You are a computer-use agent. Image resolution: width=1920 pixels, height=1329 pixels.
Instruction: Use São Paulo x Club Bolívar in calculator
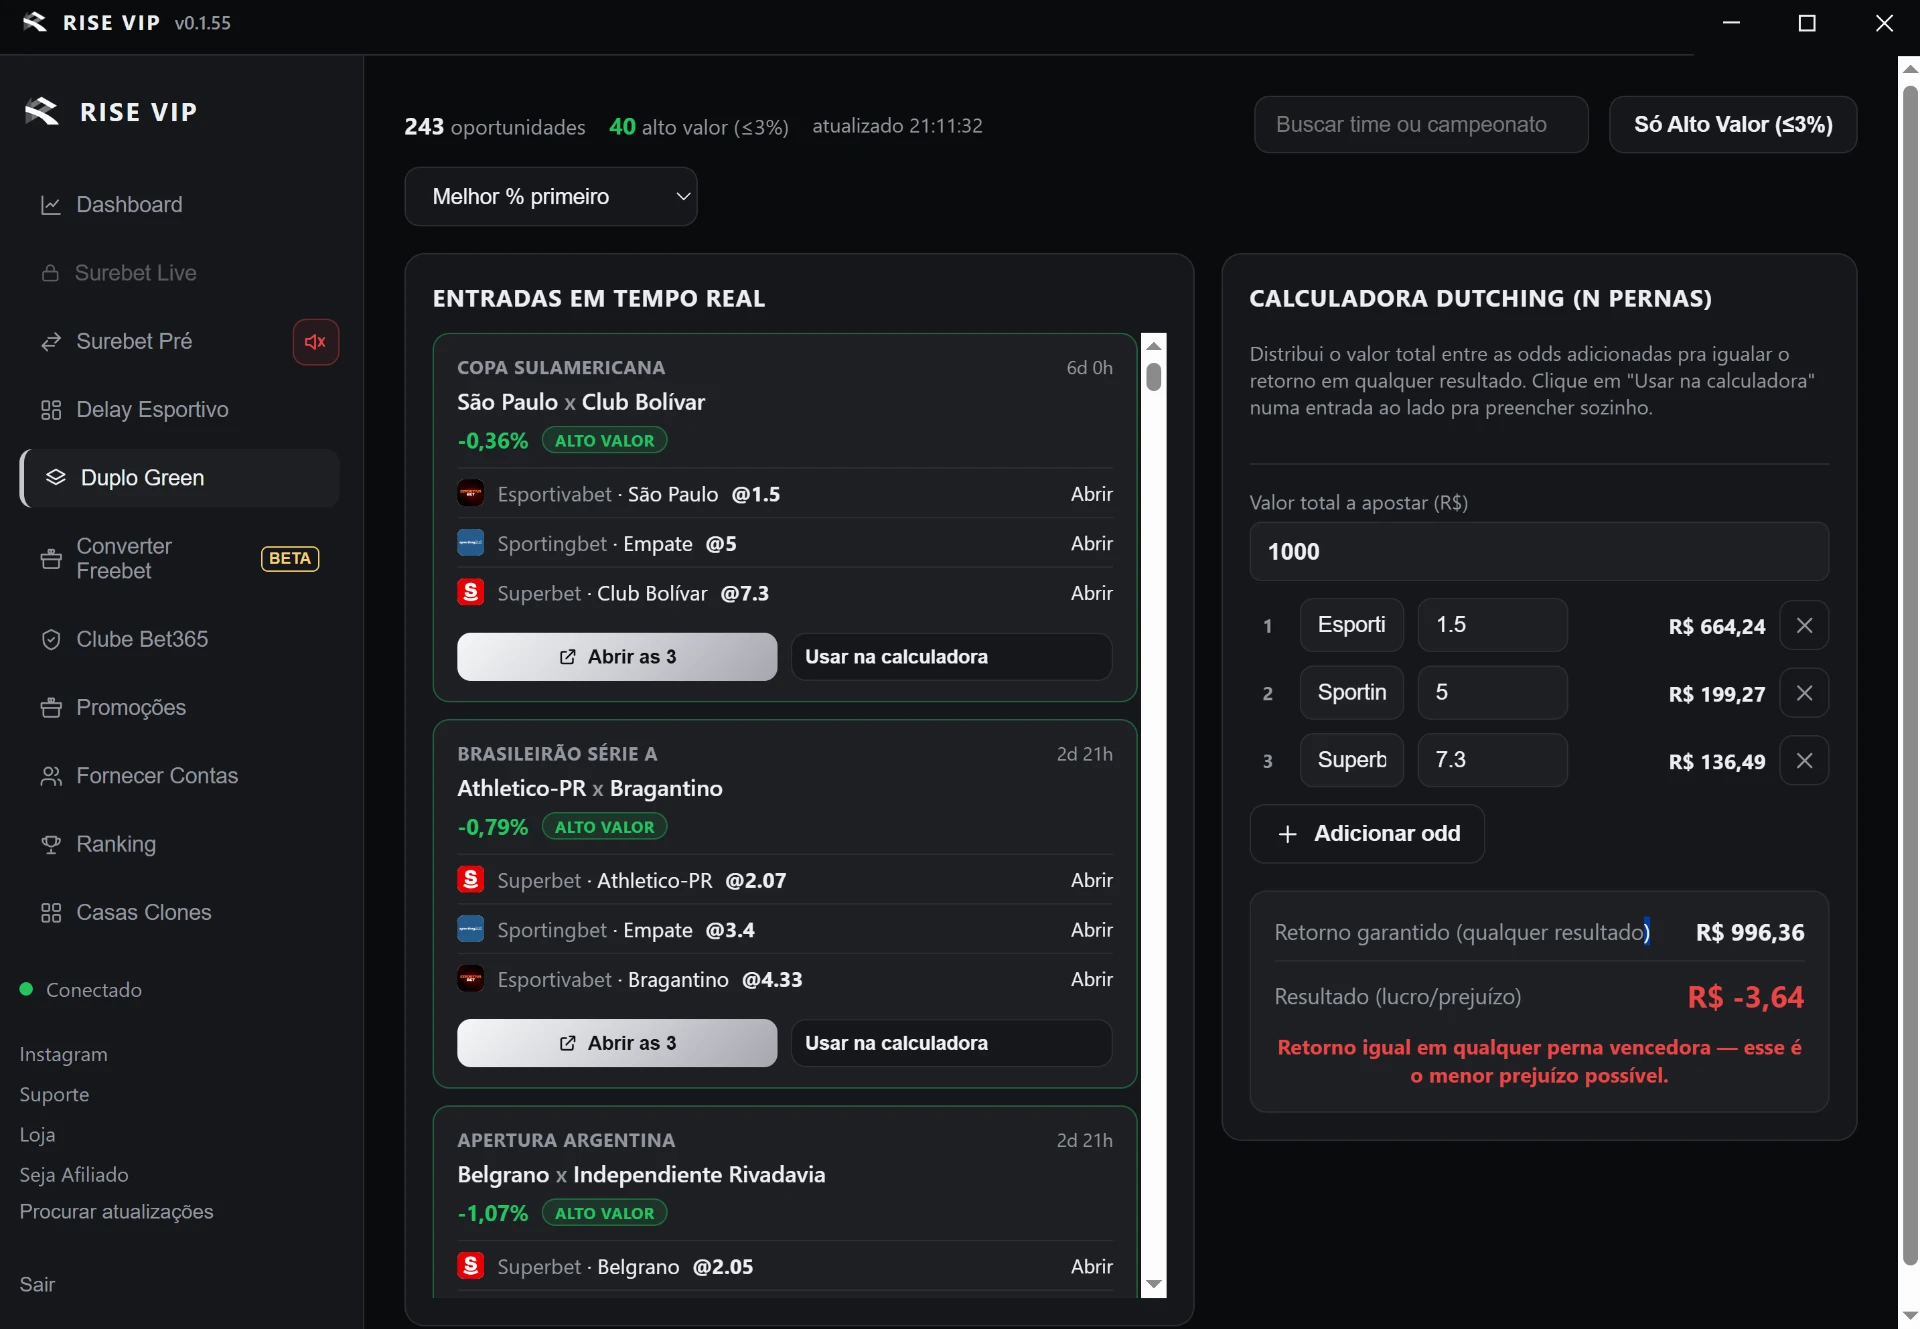(951, 657)
